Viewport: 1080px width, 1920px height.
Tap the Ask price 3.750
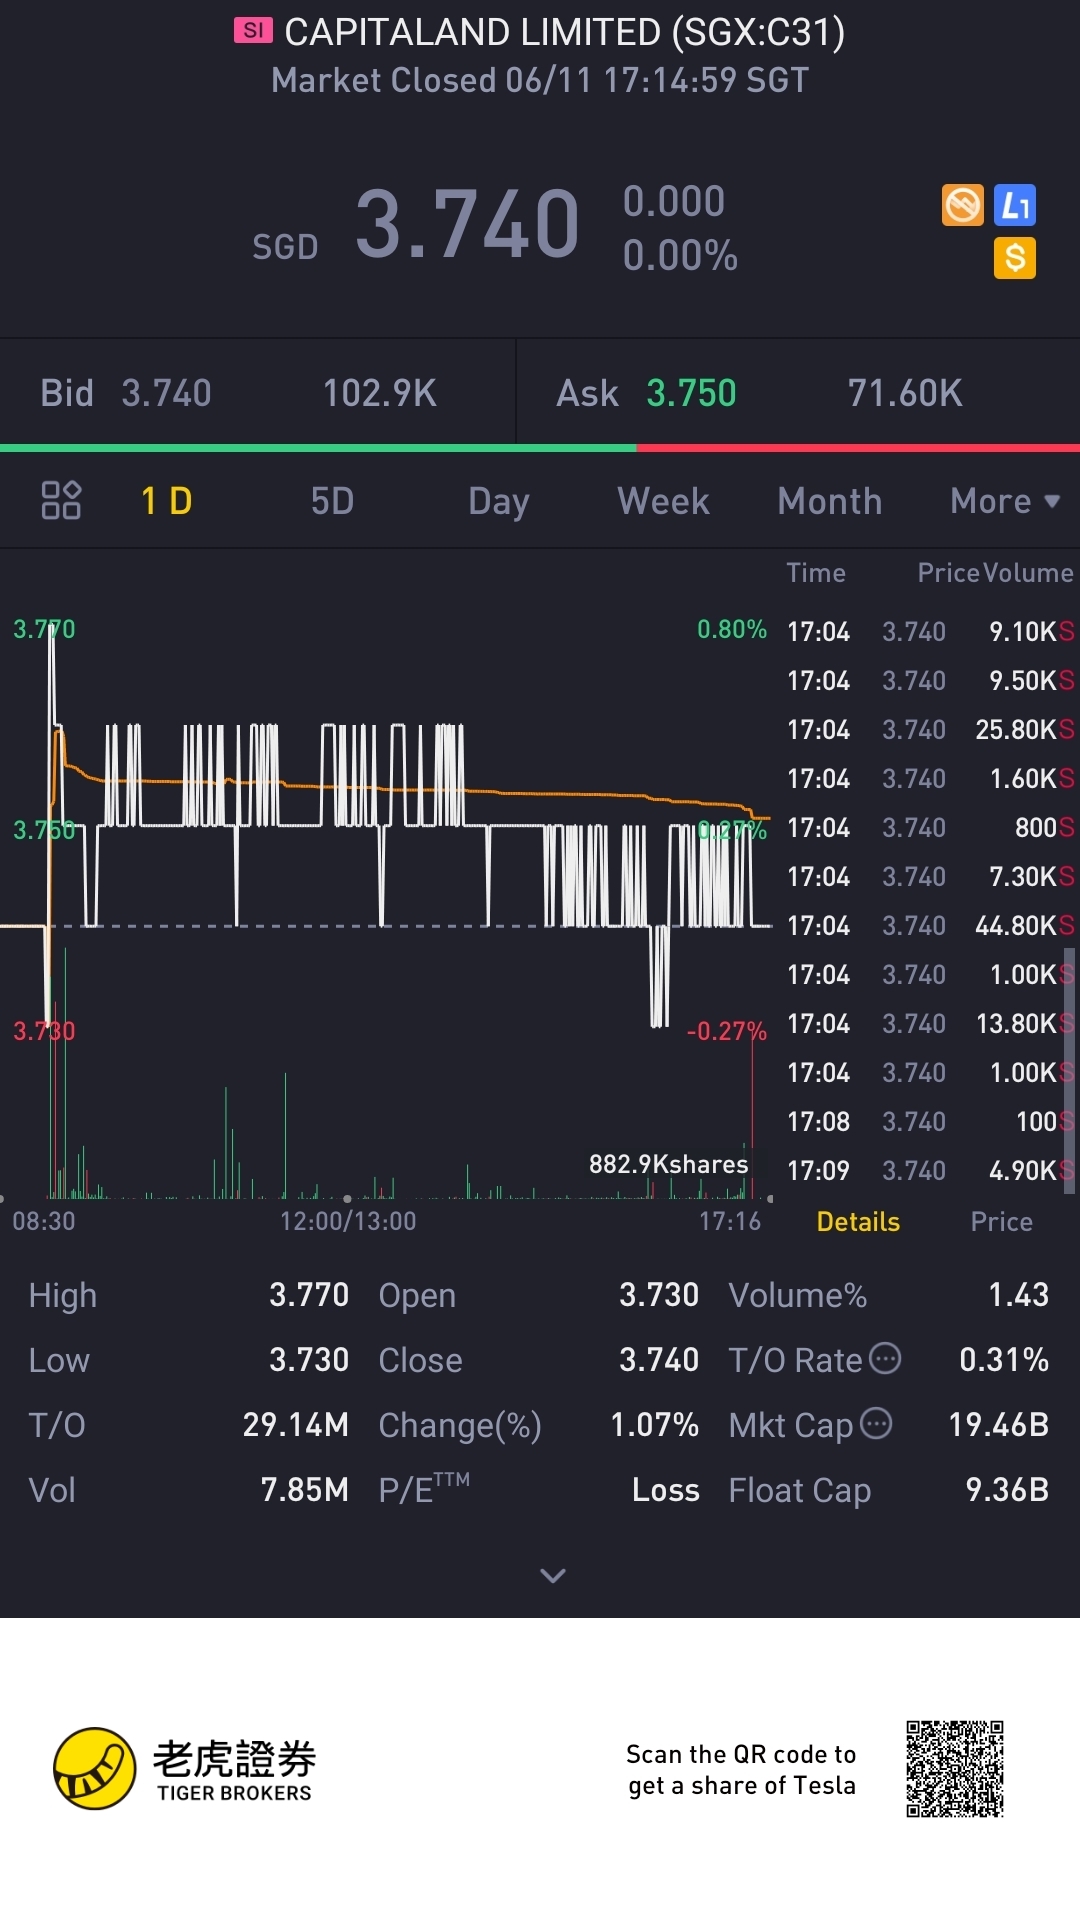691,393
